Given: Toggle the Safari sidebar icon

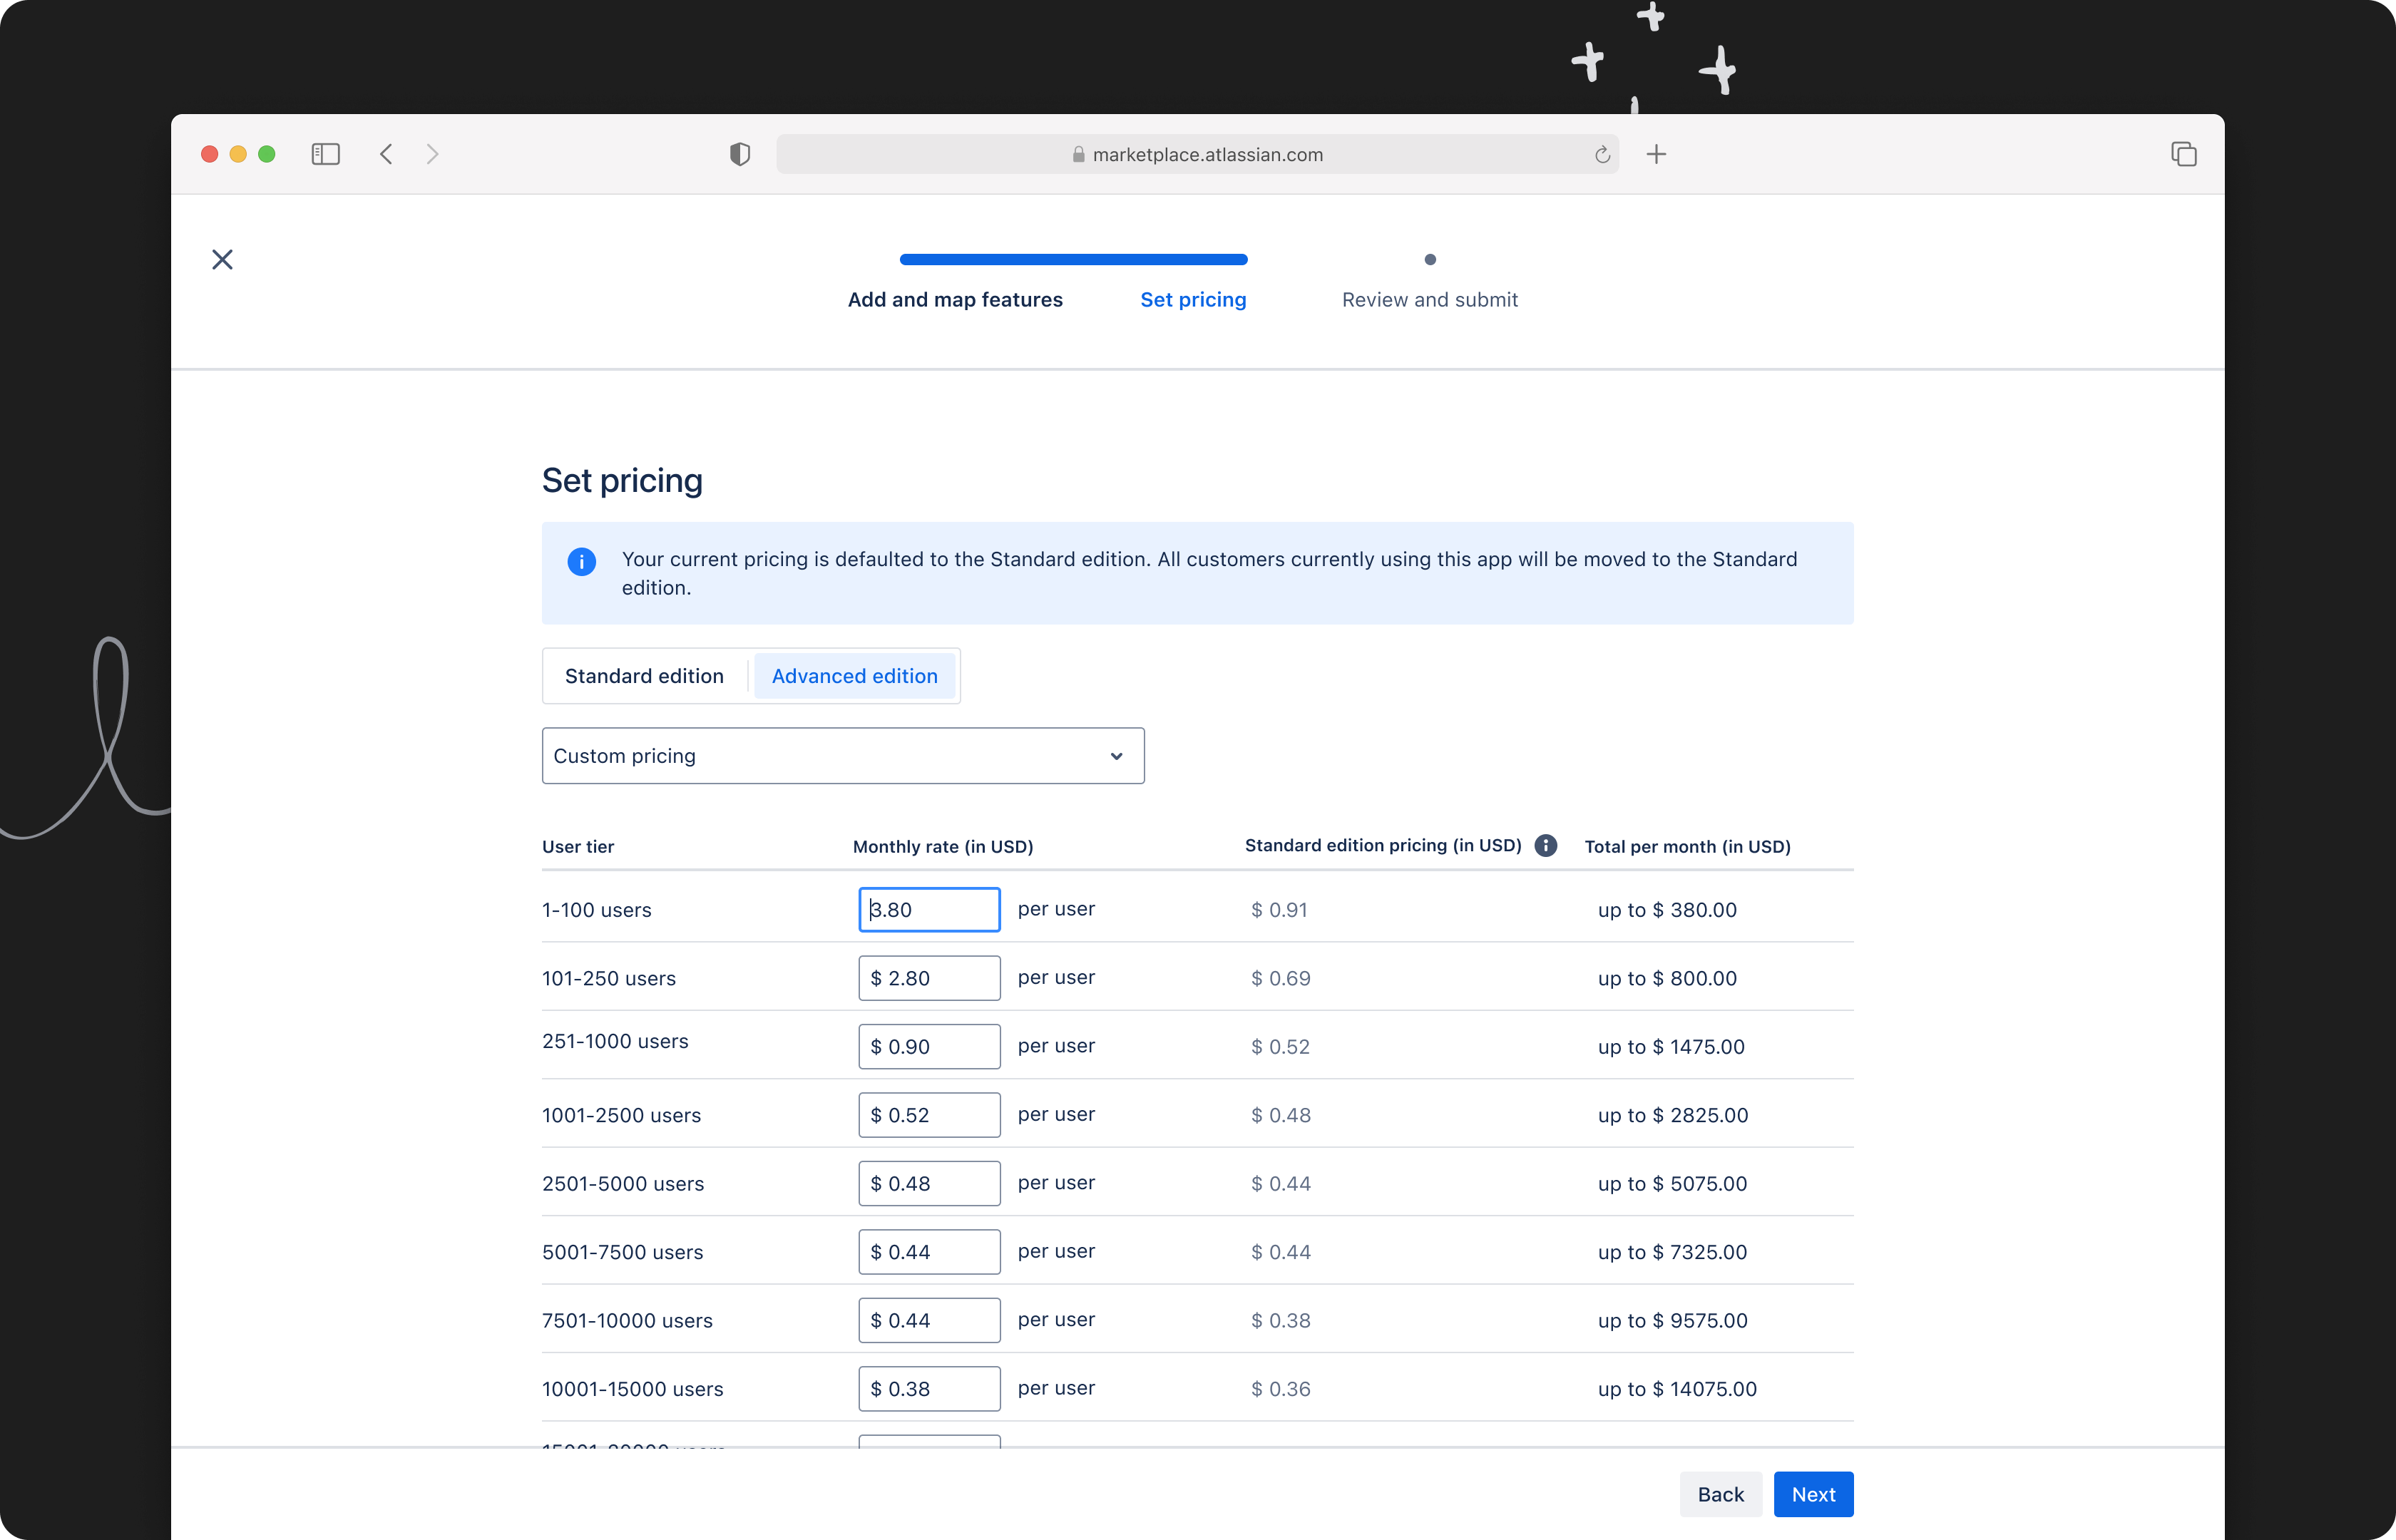Looking at the screenshot, I should (x=325, y=154).
